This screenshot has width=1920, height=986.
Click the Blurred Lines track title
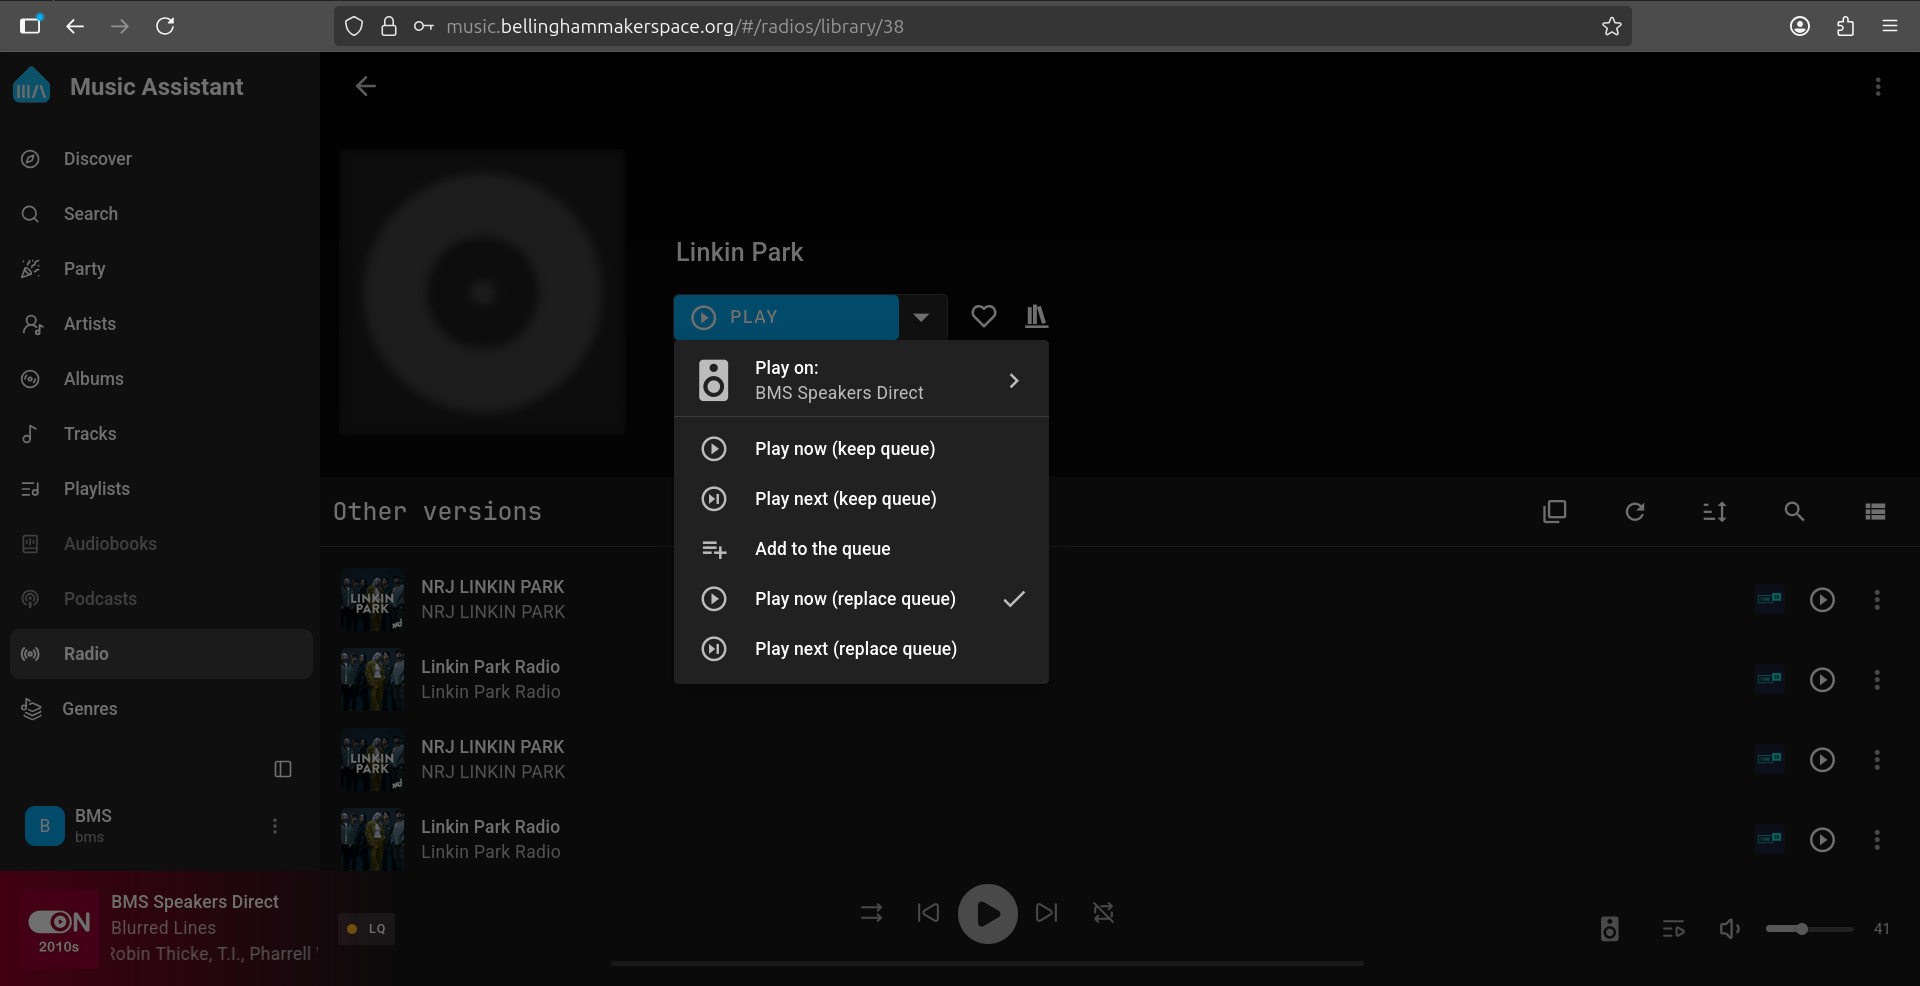(163, 928)
